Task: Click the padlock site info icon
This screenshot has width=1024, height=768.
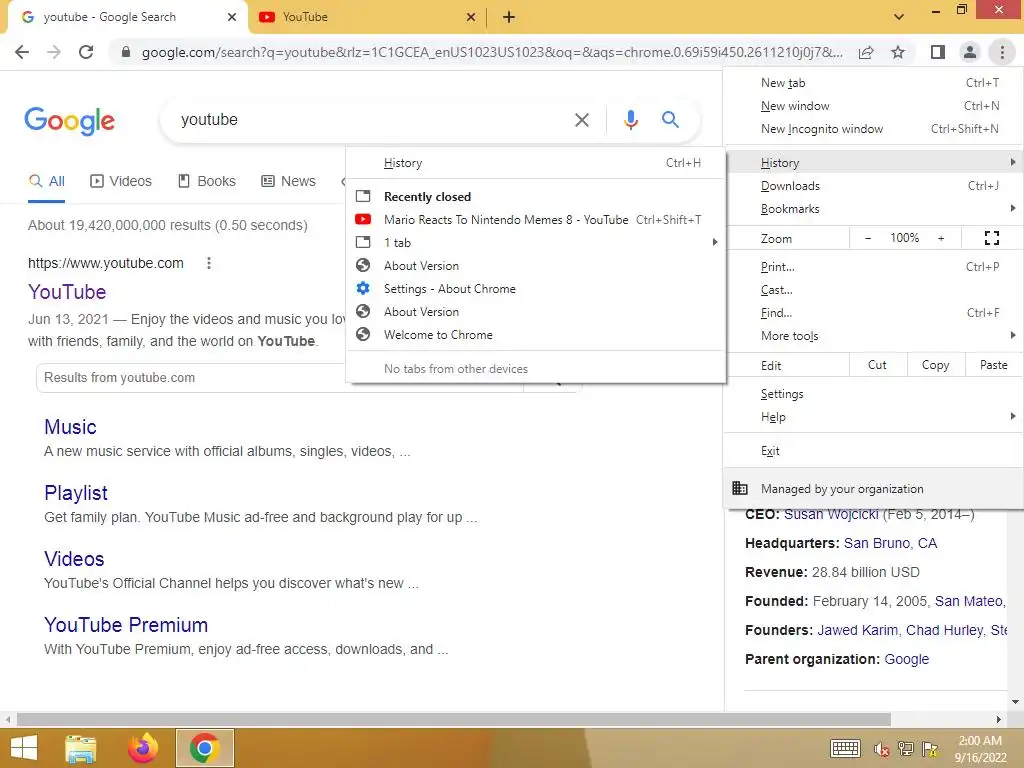Action: pyautogui.click(x=126, y=52)
